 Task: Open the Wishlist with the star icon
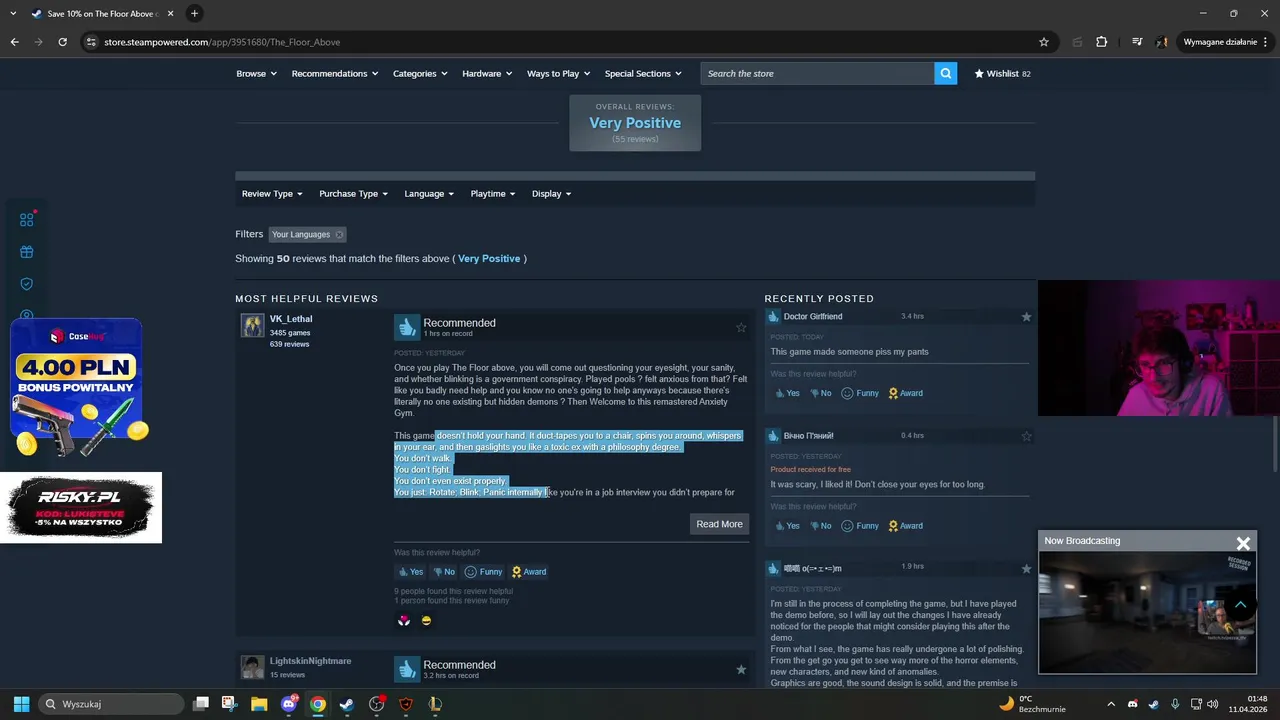1002,73
